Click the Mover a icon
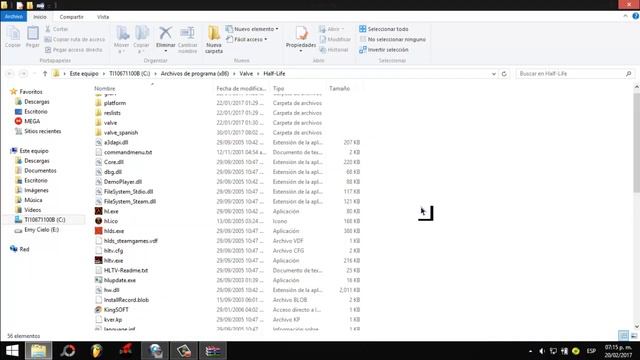 122,39
